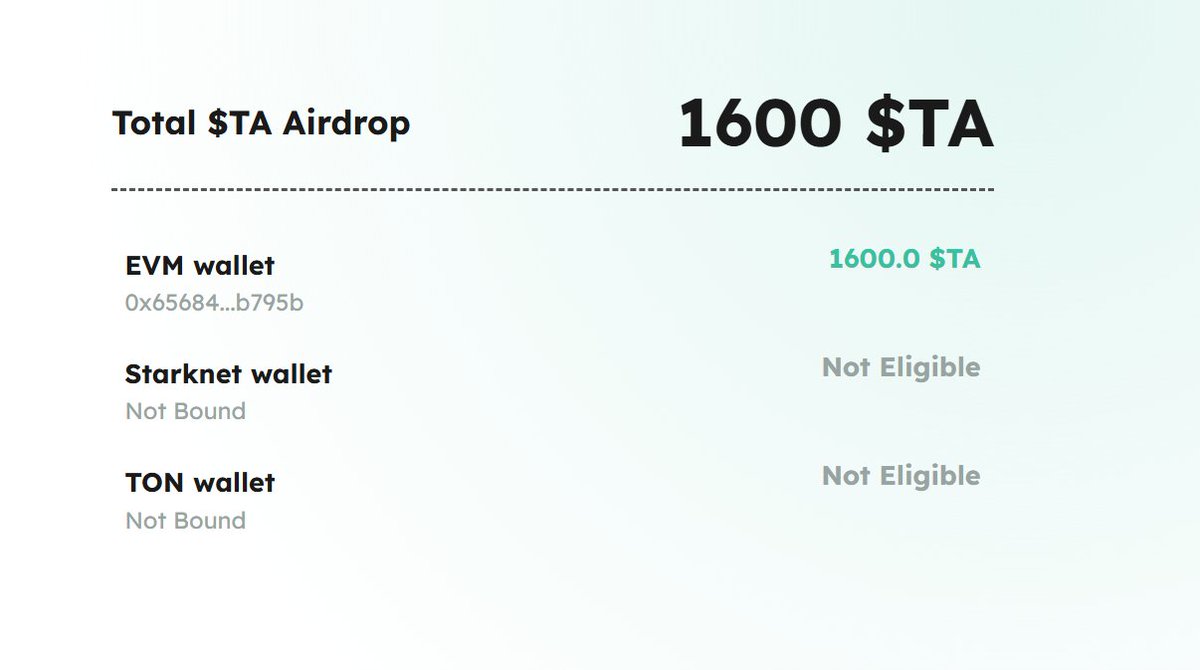The image size is (1200, 670).
Task: Click Not Bound under TON wallet
Action: 185,520
